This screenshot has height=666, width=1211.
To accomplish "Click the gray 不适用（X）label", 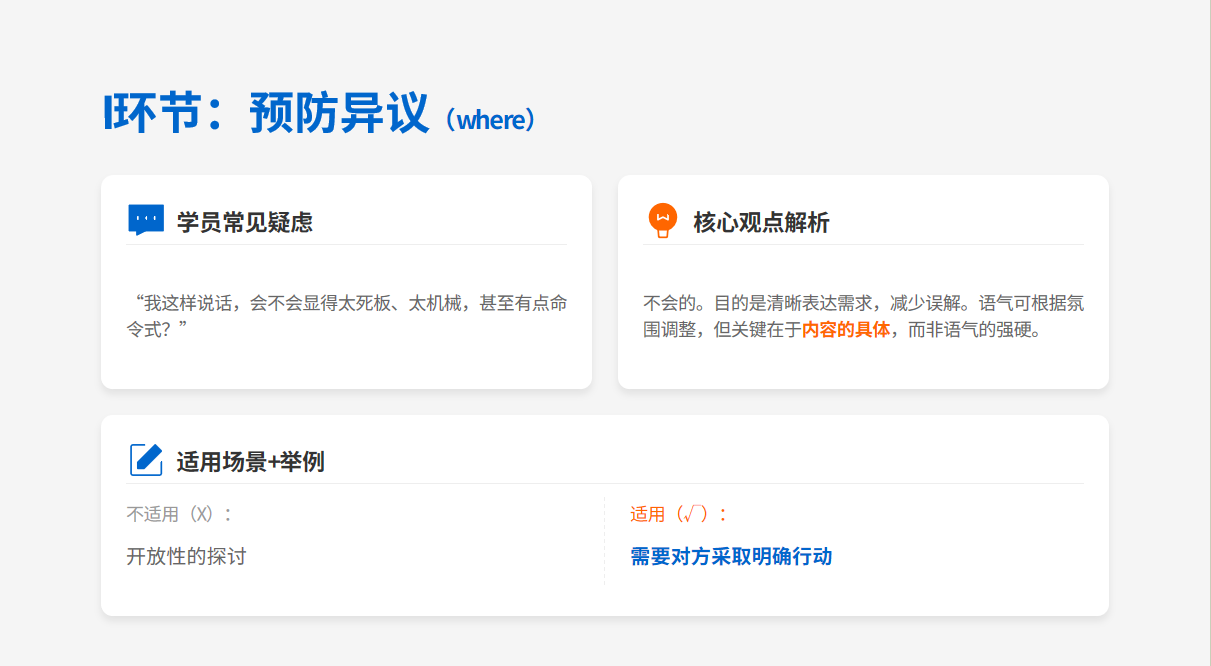I will click(180, 514).
